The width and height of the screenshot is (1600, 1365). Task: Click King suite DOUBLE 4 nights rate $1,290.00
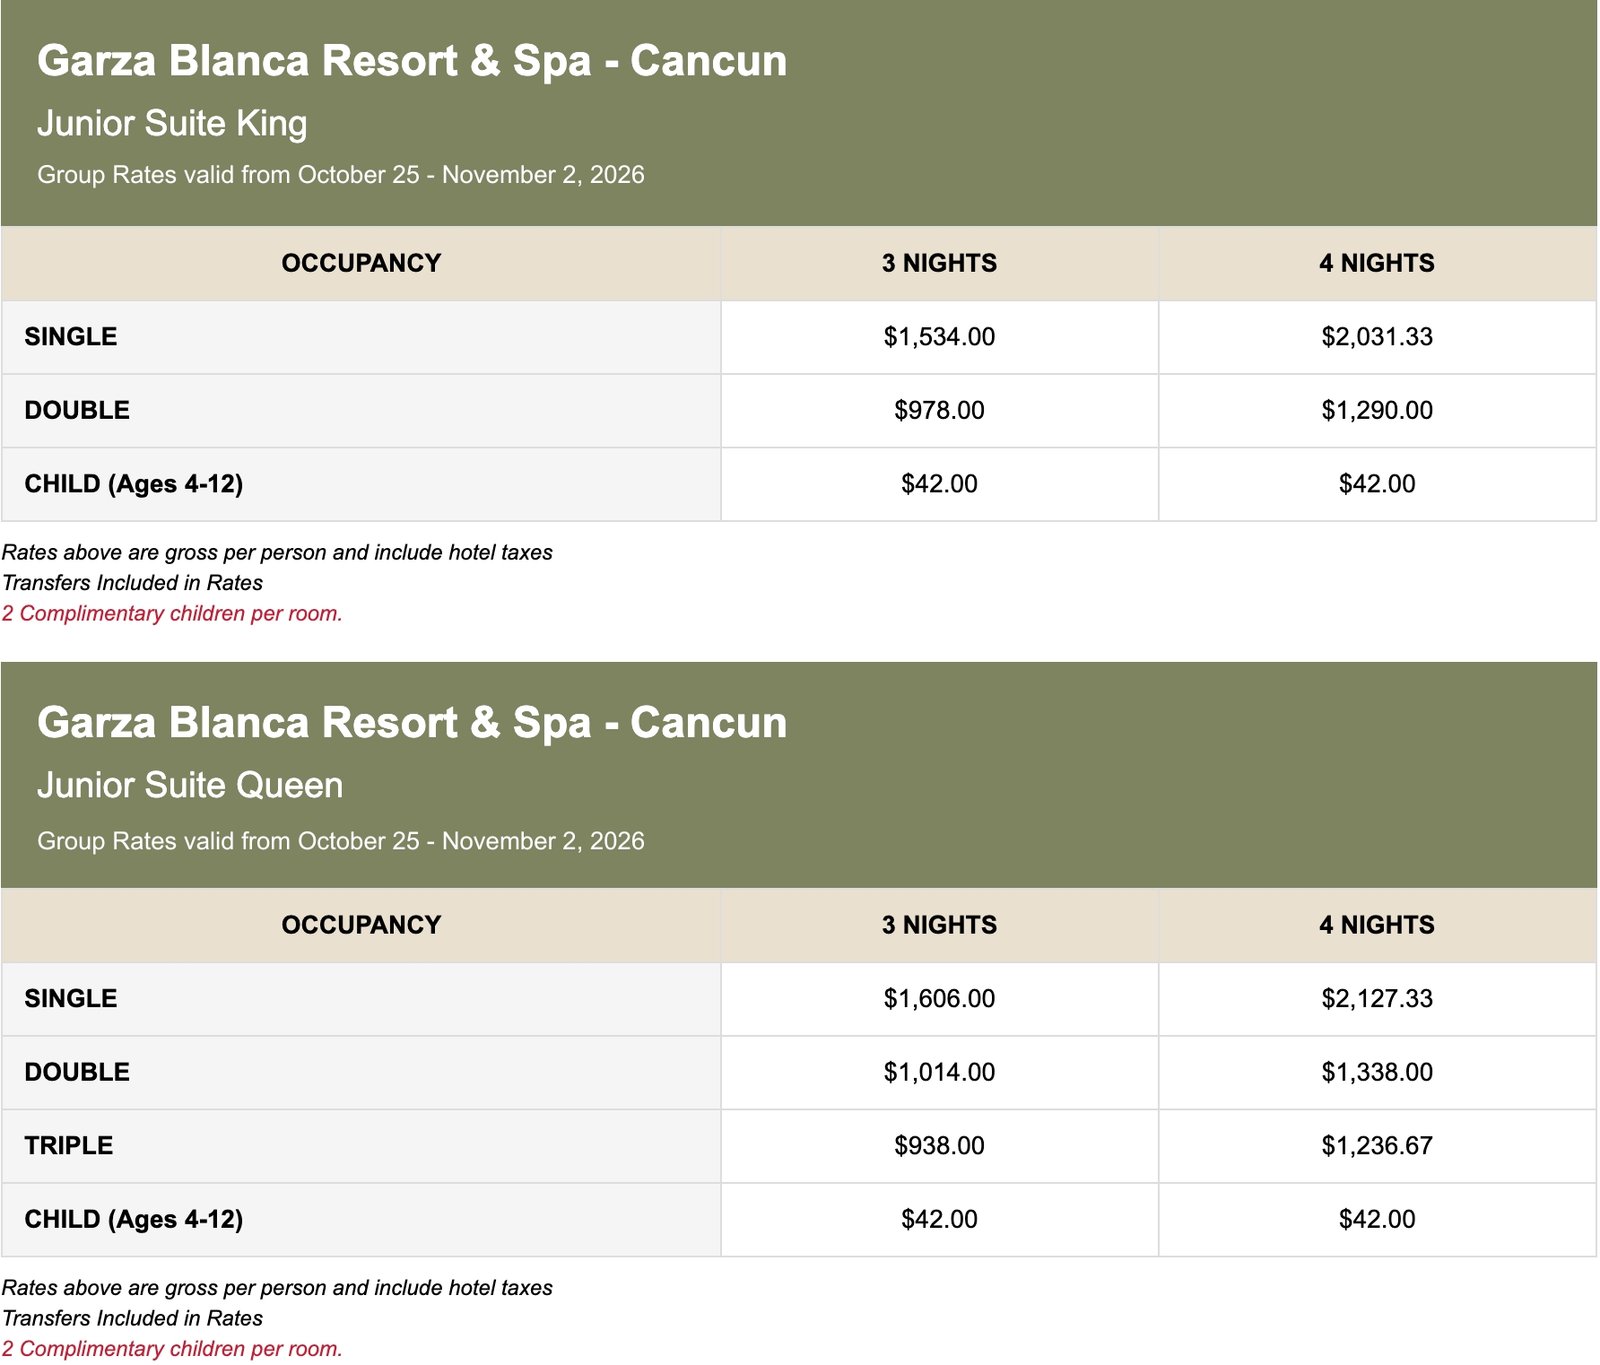click(1377, 410)
